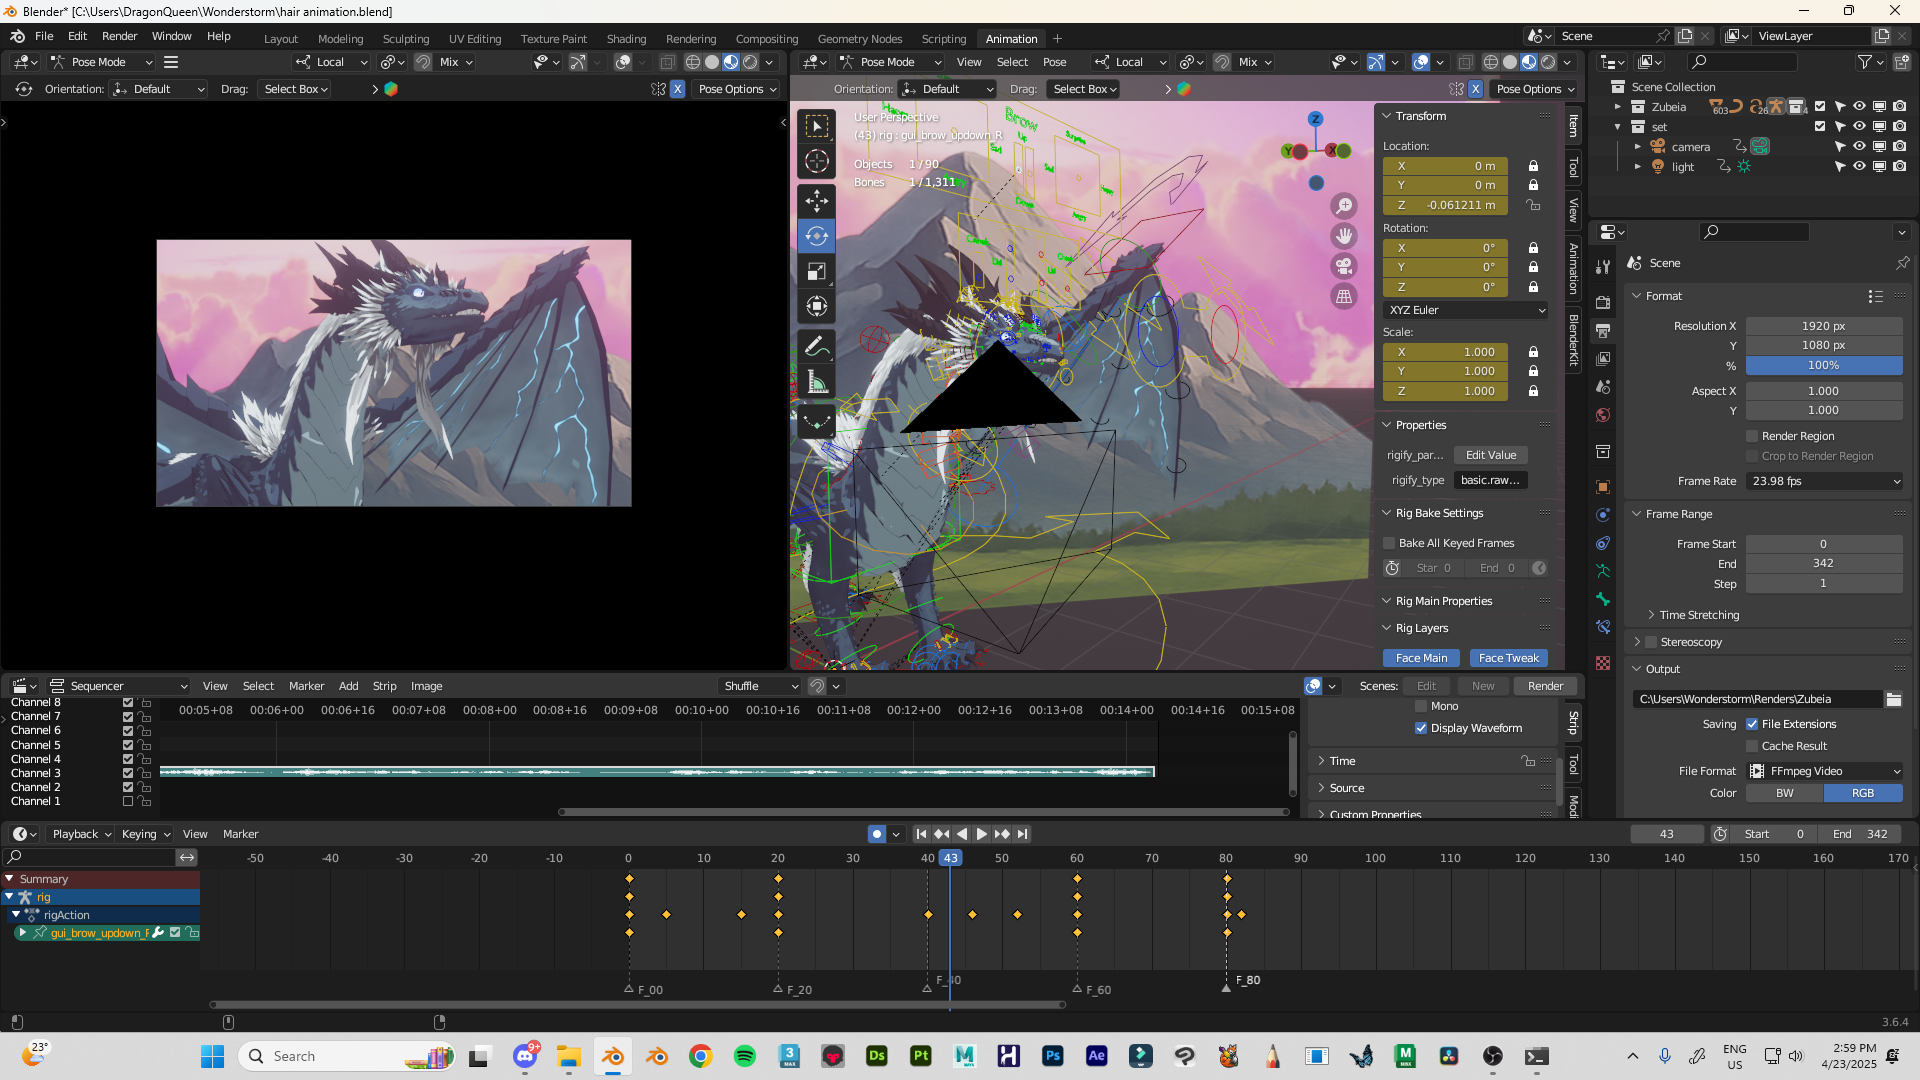The height and width of the screenshot is (1080, 1920).
Task: Open Bone properties tab icon
Action: tap(1603, 599)
